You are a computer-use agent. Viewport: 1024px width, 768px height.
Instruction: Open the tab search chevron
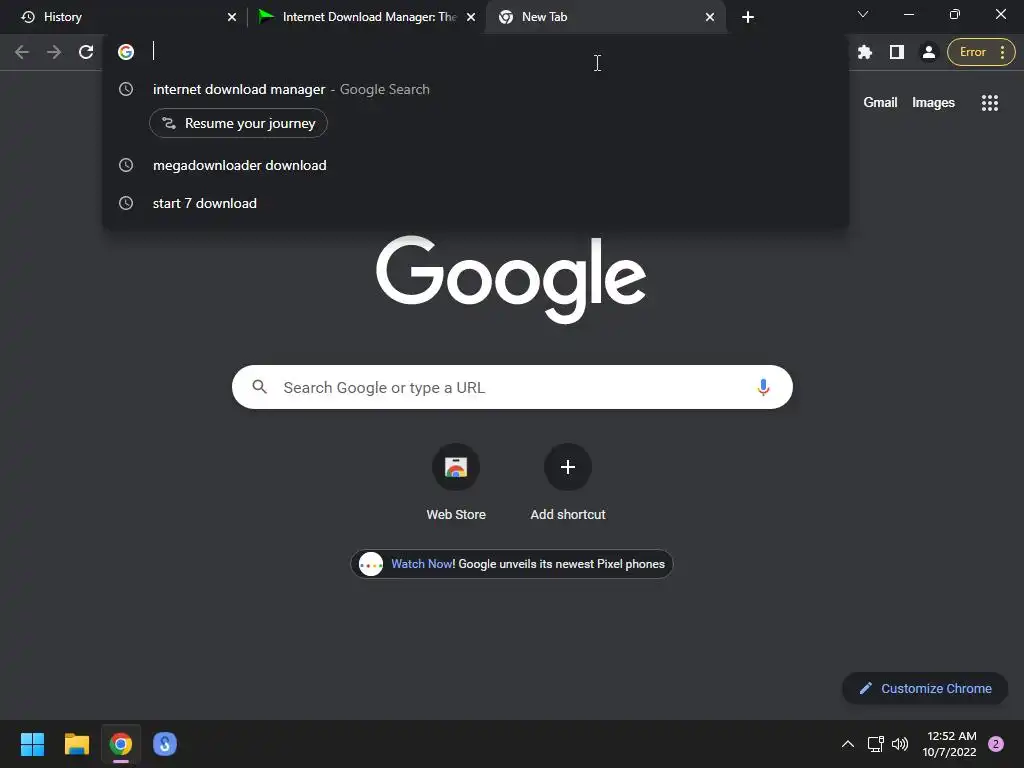863,14
